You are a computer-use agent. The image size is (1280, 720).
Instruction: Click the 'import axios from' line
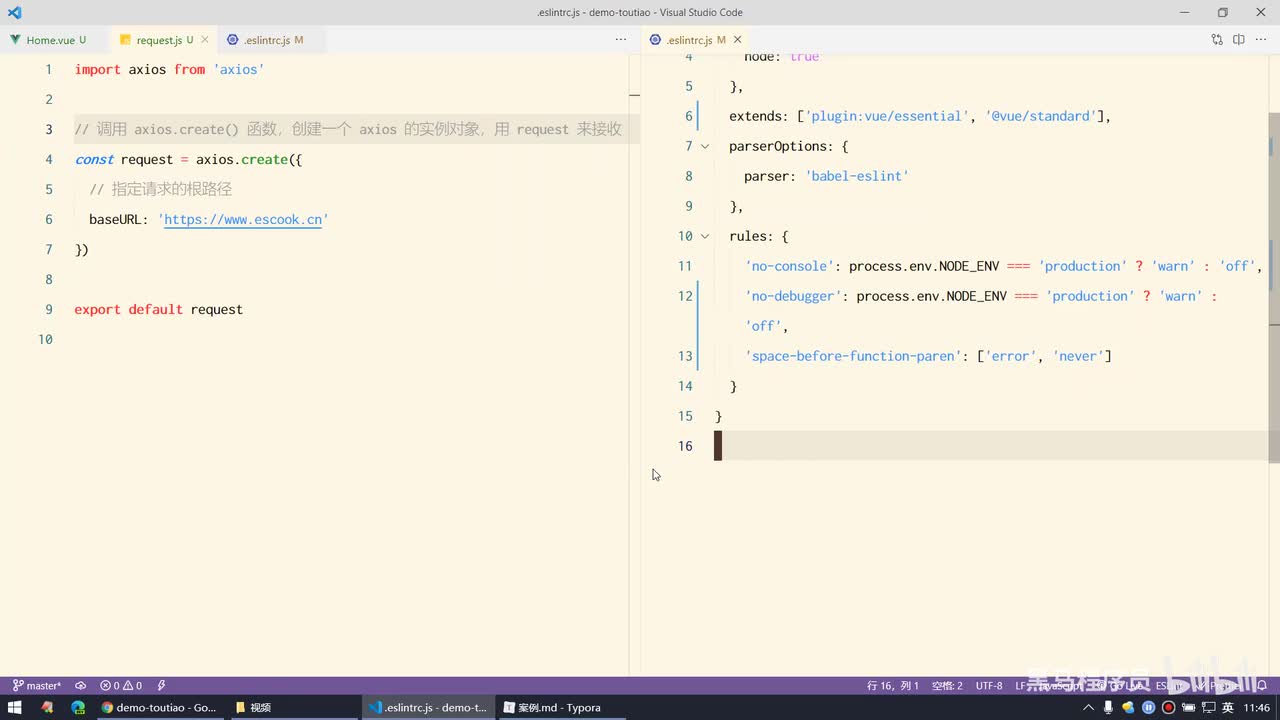pos(169,70)
